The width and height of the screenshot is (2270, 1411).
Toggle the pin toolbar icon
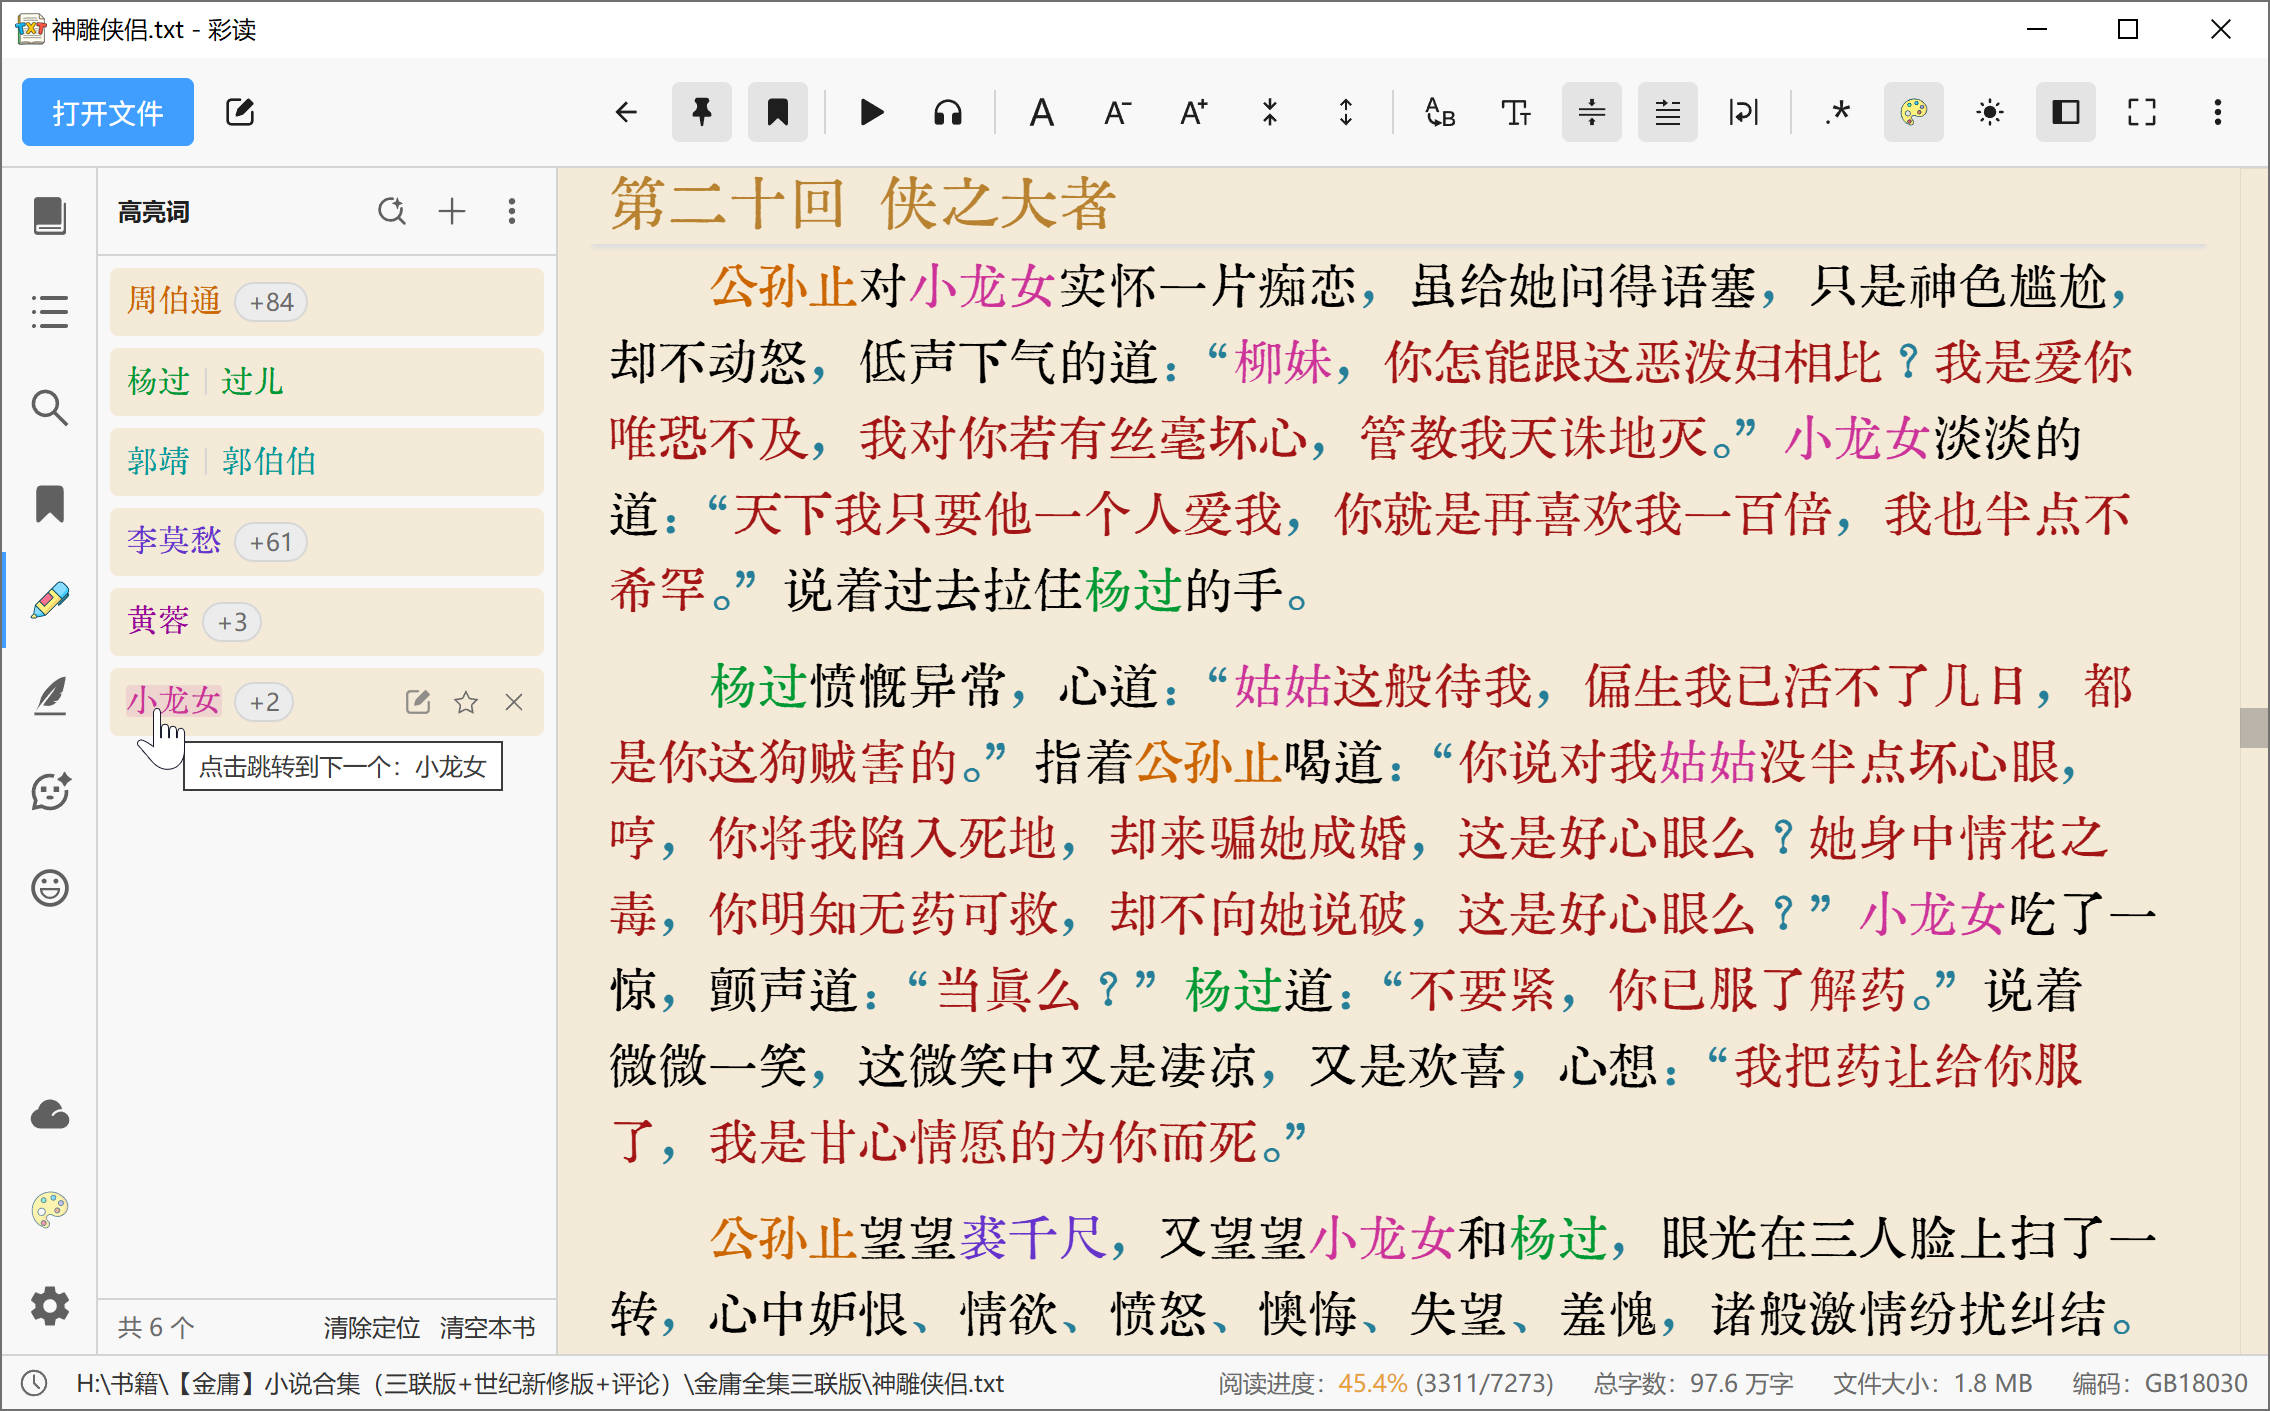point(702,112)
